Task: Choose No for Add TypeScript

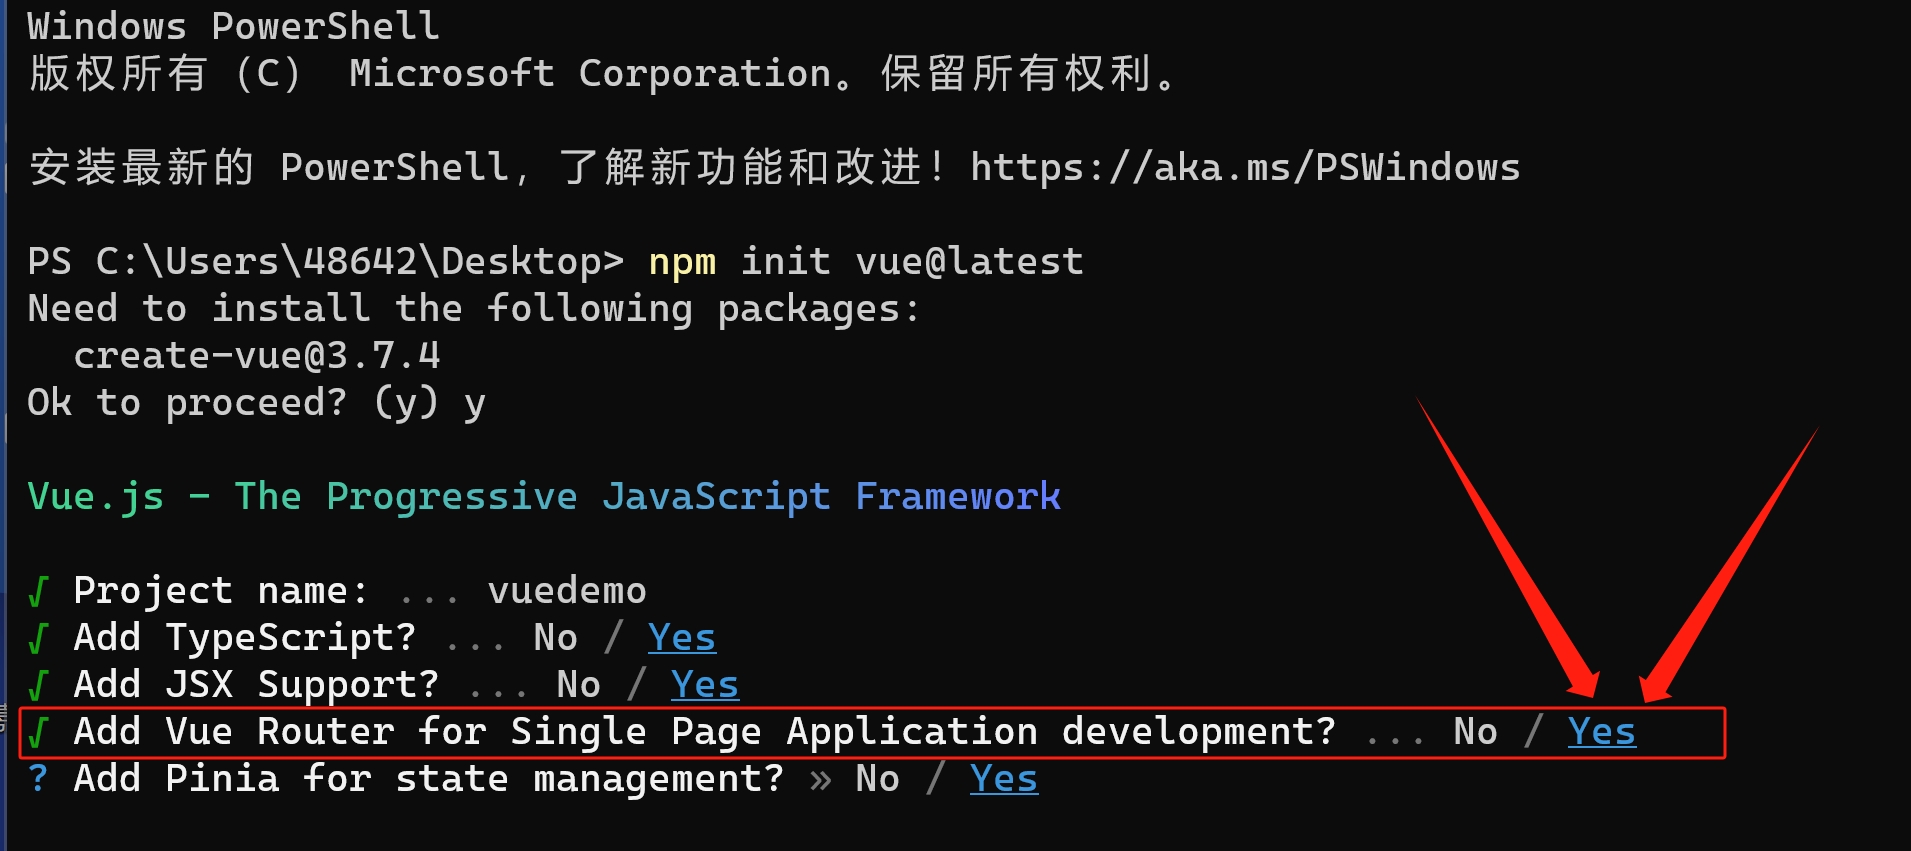Action: [x=555, y=638]
